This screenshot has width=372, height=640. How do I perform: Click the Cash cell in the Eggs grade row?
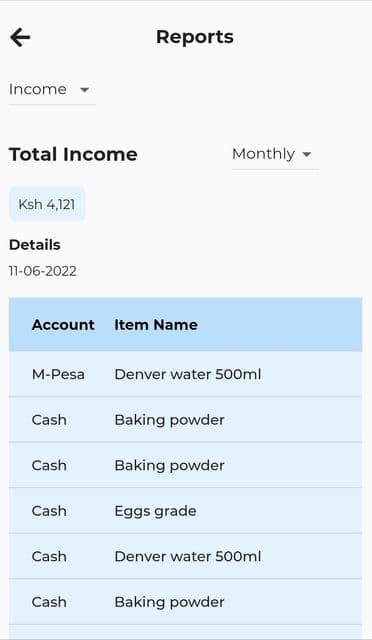click(49, 511)
